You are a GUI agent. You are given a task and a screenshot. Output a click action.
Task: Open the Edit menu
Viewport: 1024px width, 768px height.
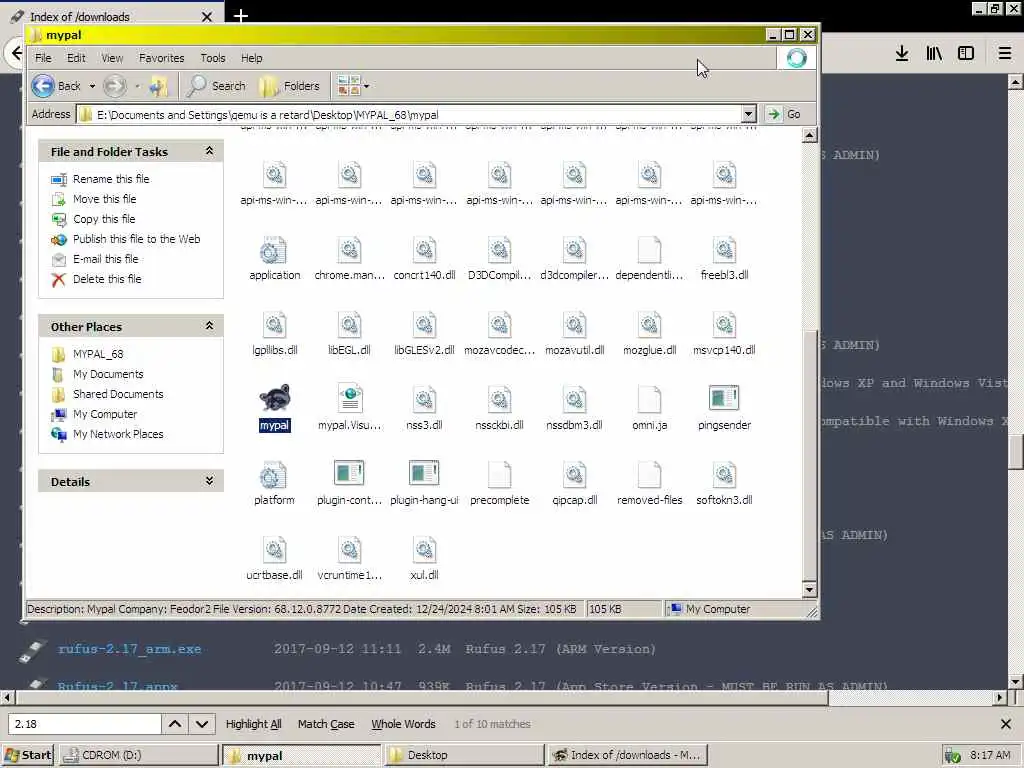76,58
